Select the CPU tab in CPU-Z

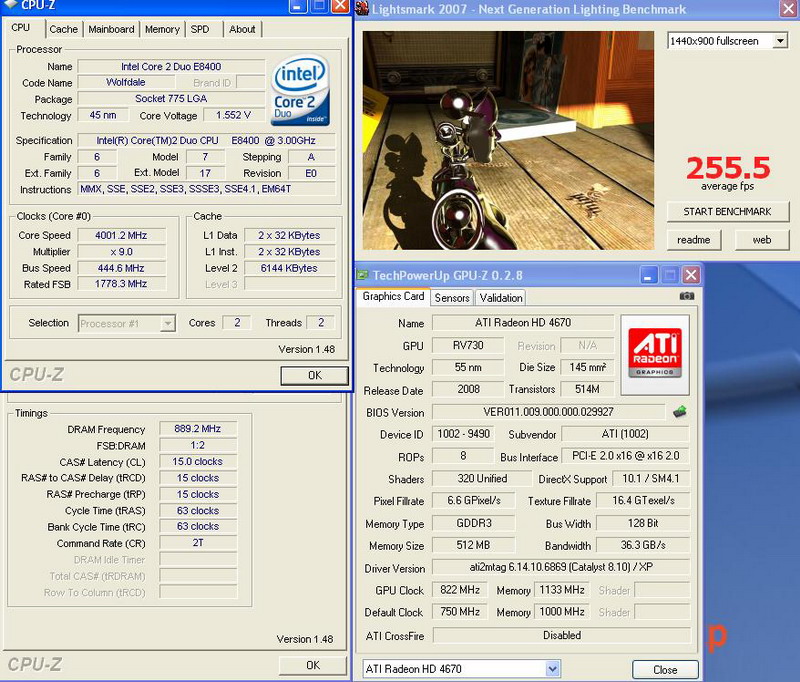click(20, 28)
